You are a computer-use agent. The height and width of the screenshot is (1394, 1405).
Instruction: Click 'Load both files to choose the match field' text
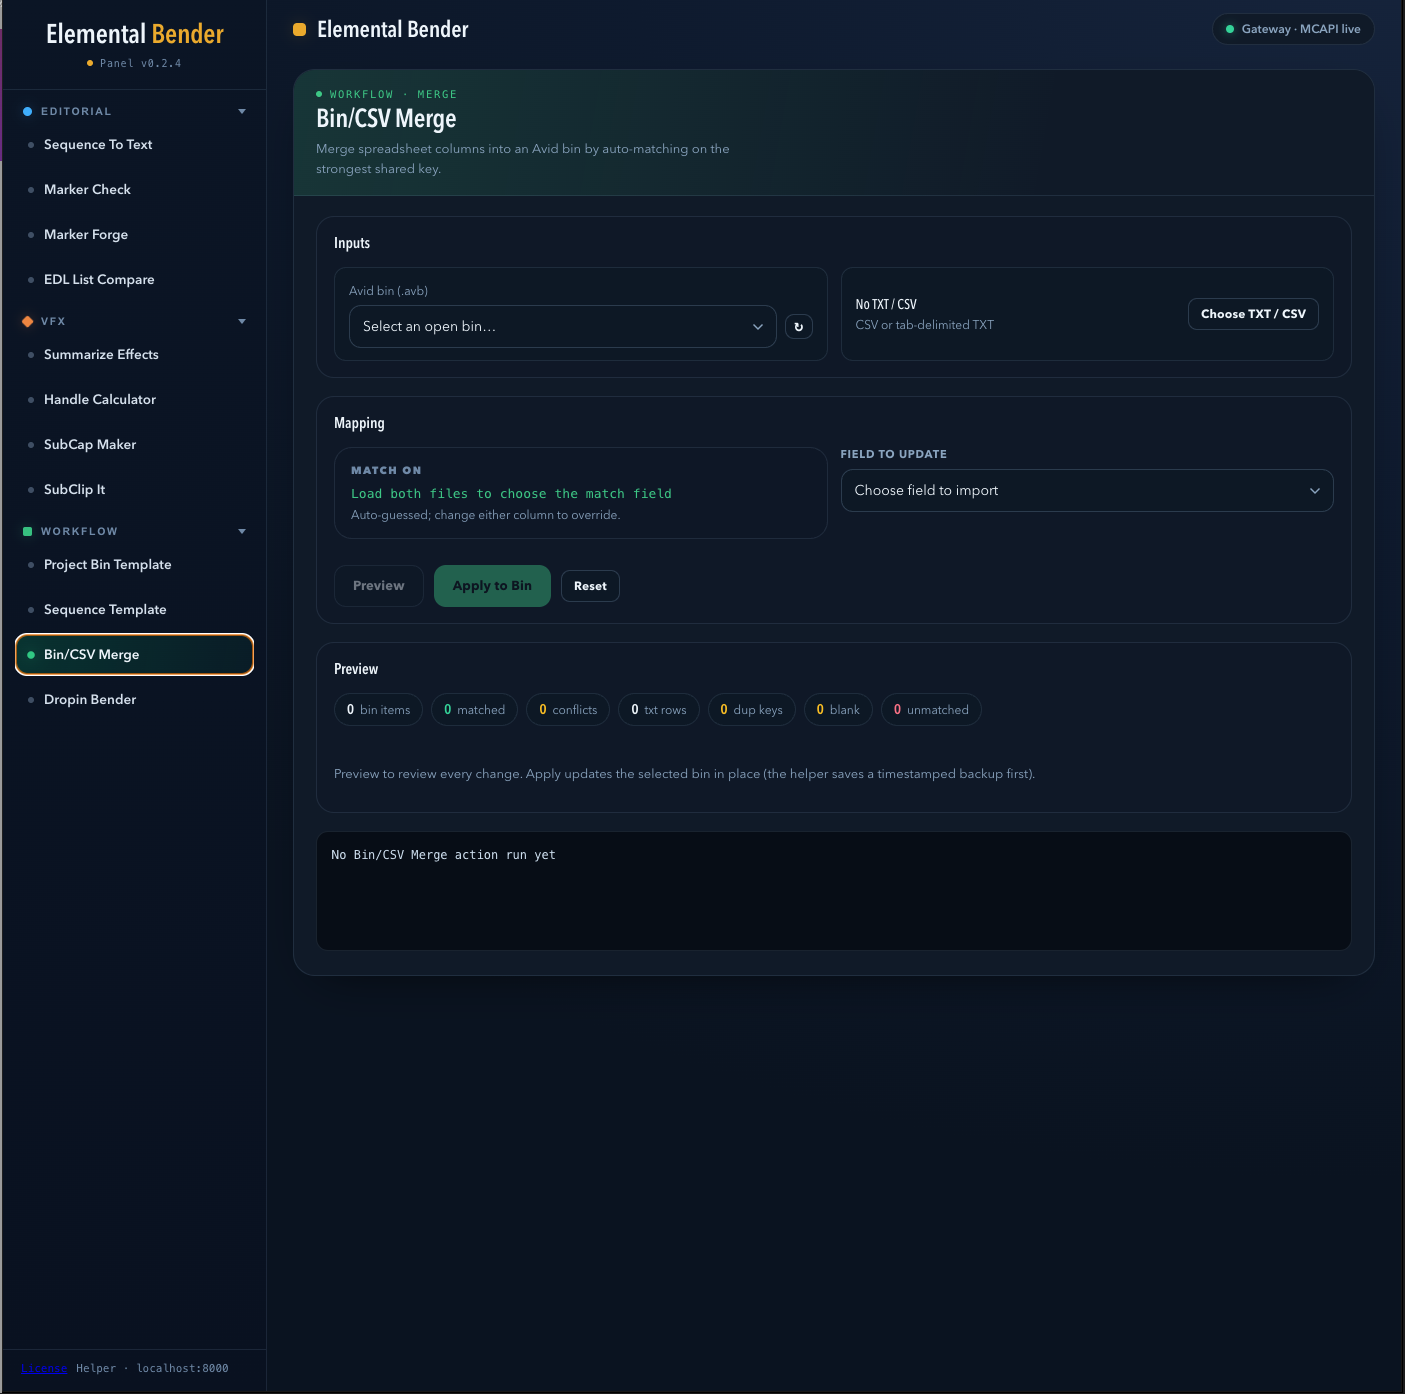(x=511, y=494)
